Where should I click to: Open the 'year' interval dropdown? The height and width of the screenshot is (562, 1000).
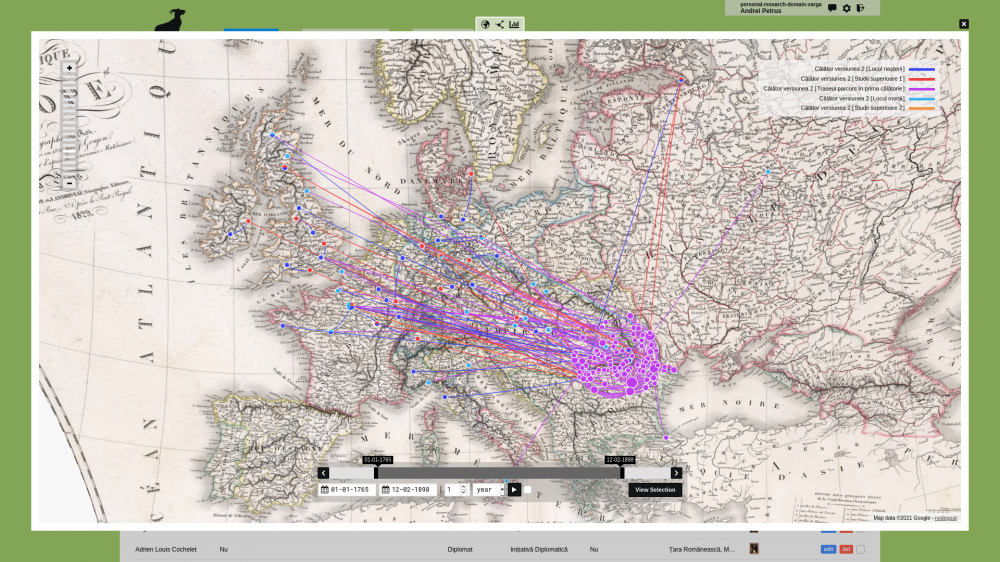pos(488,490)
